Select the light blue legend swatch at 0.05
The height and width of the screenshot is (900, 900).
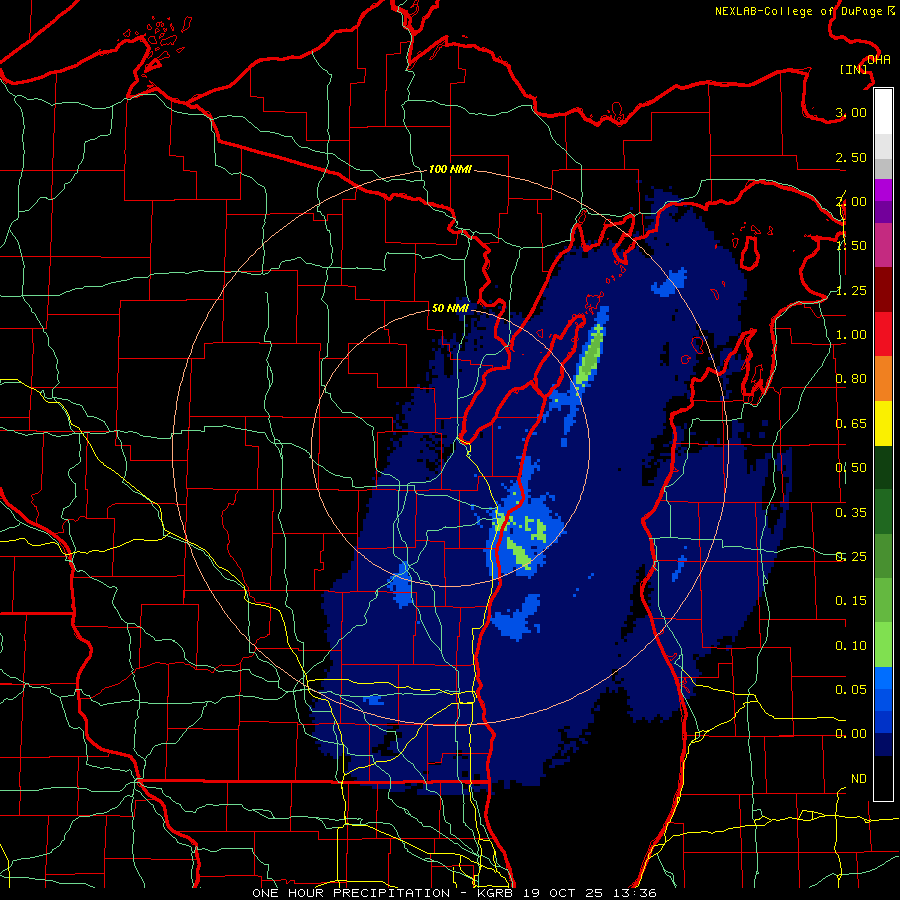pyautogui.click(x=883, y=678)
